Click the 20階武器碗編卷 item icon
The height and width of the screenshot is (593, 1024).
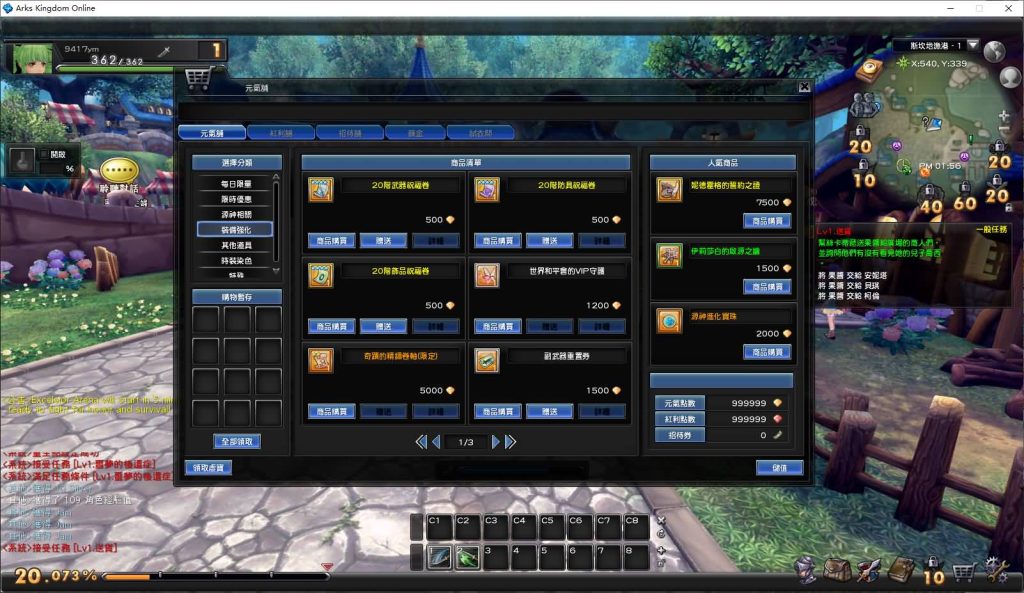[x=320, y=189]
